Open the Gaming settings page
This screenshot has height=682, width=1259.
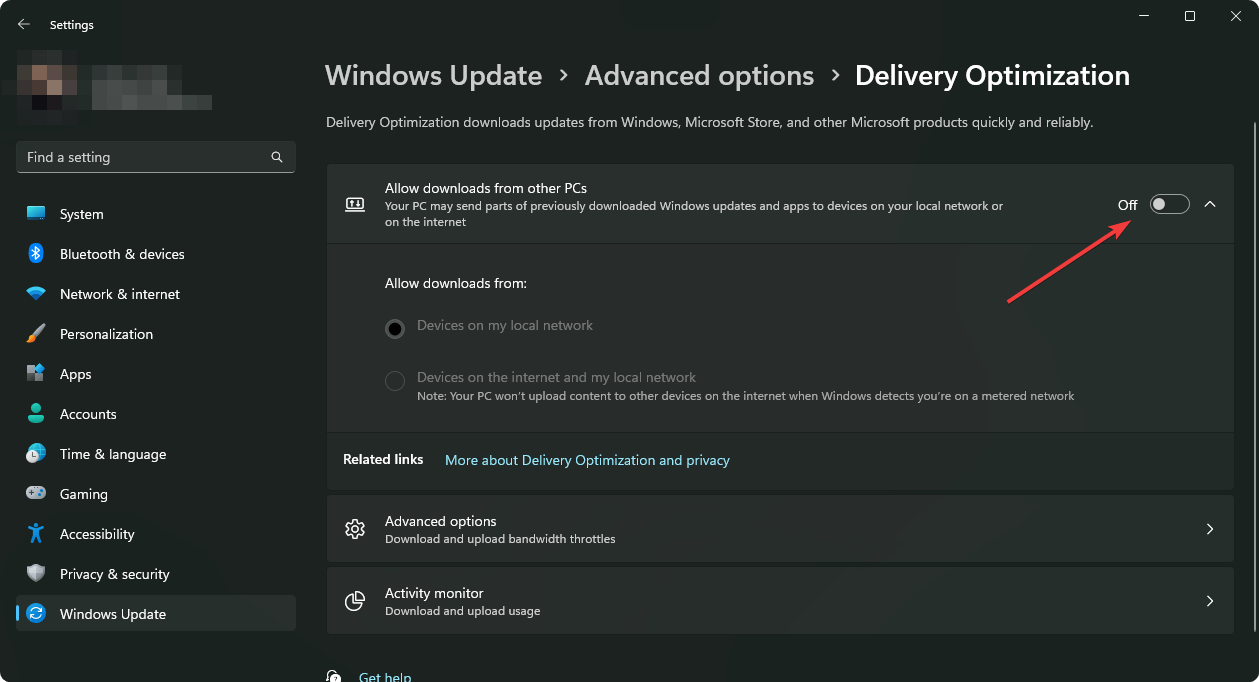[x=156, y=494]
